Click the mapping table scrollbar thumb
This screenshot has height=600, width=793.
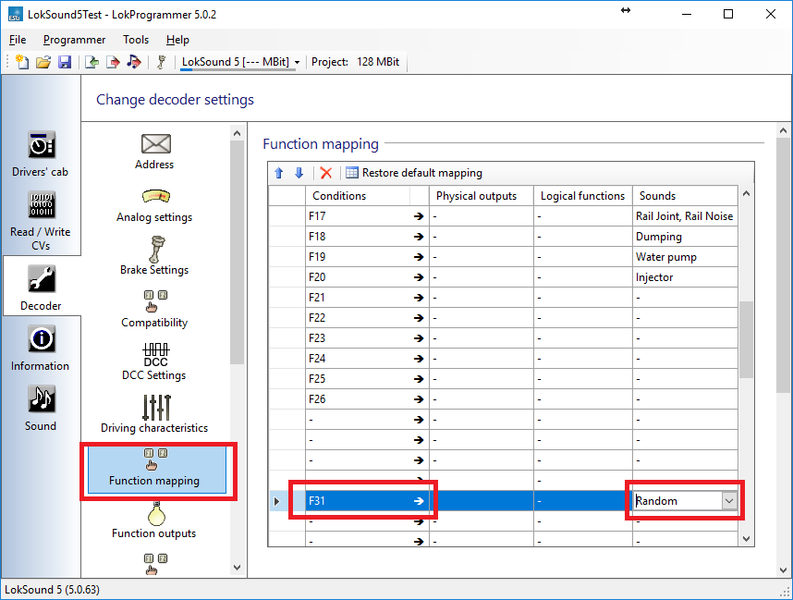(x=746, y=339)
